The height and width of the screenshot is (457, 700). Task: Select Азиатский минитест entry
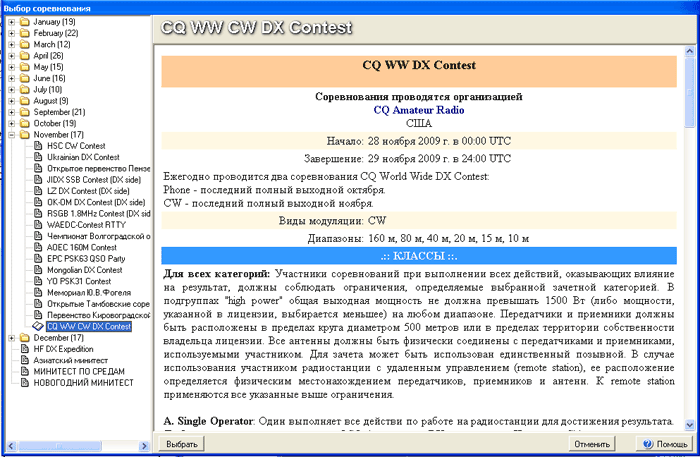point(71,360)
